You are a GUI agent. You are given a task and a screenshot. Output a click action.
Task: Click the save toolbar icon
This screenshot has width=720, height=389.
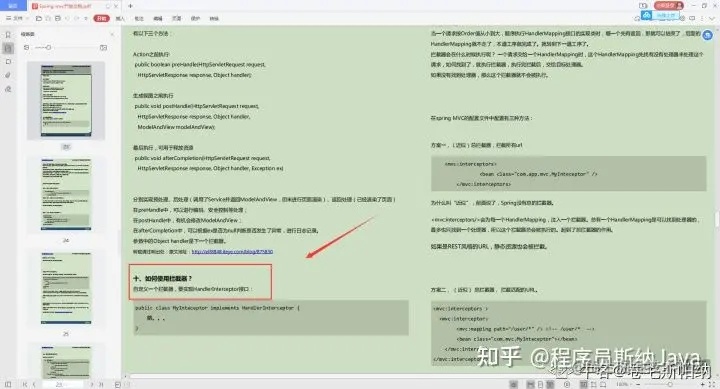tap(49, 18)
